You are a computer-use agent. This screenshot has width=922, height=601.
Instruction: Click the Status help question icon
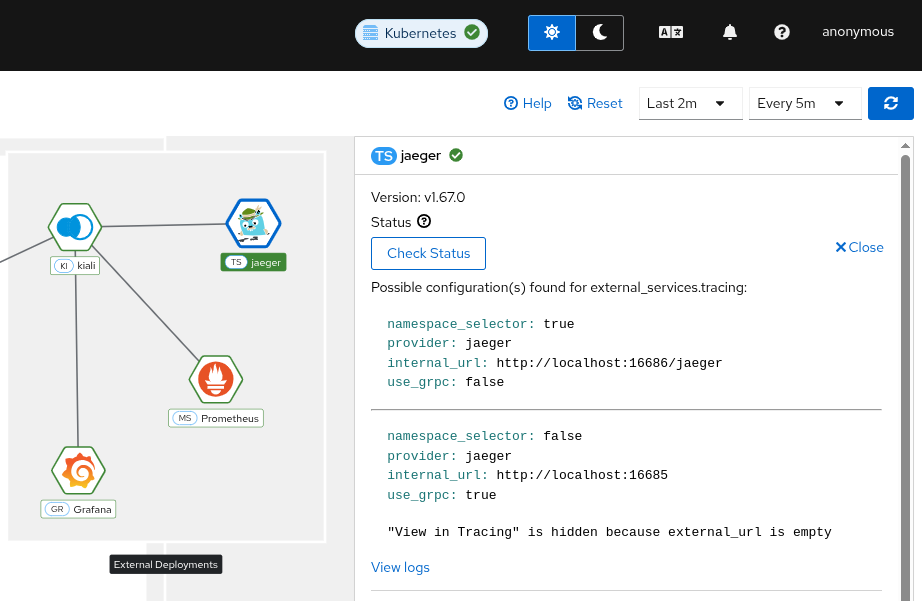pos(424,221)
